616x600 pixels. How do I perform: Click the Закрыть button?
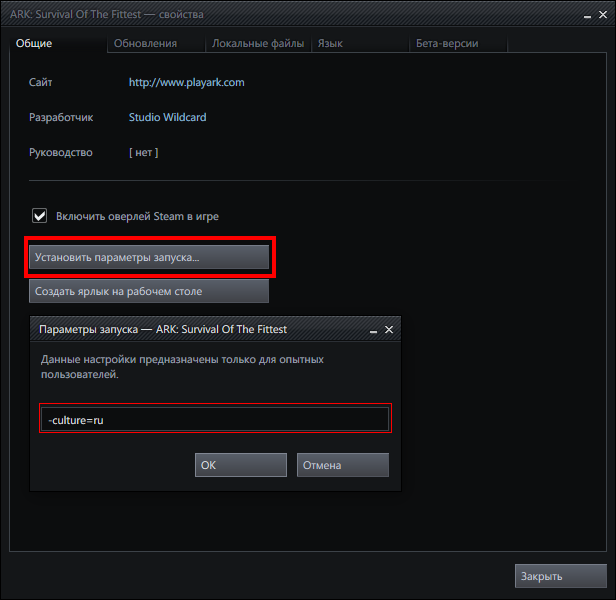[561, 576]
